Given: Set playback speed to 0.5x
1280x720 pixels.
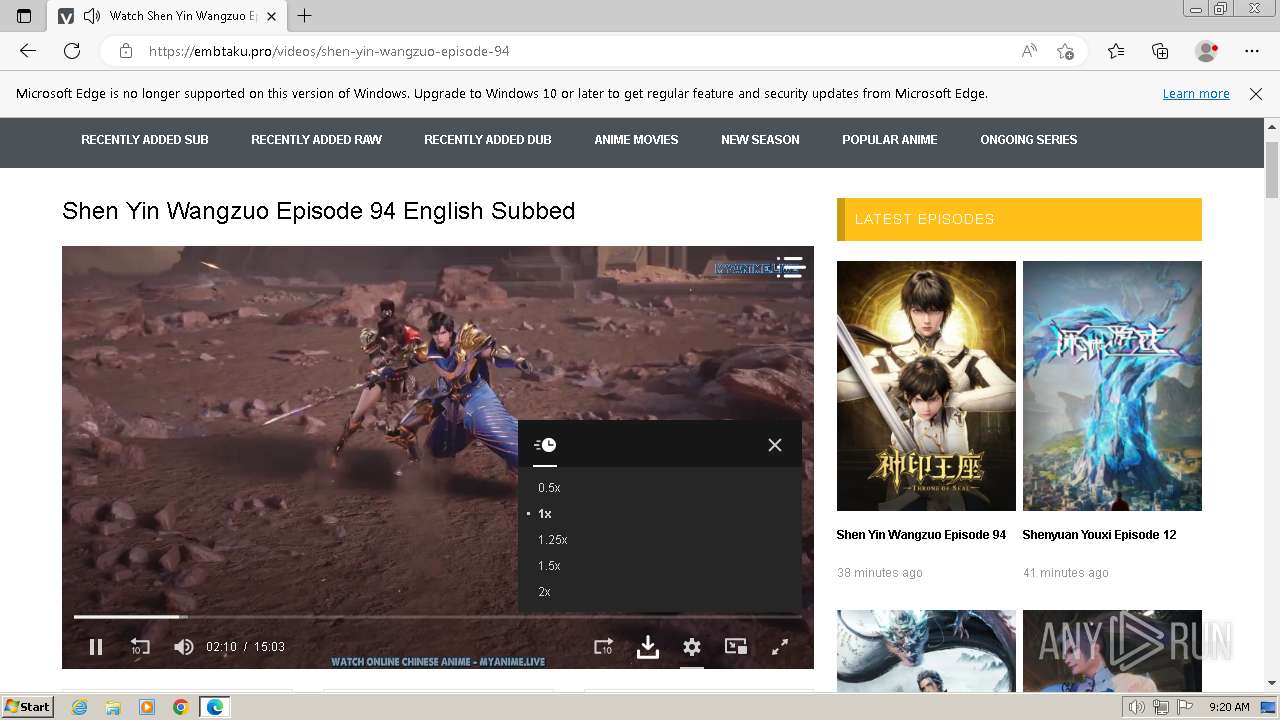Looking at the screenshot, I should pos(549,488).
